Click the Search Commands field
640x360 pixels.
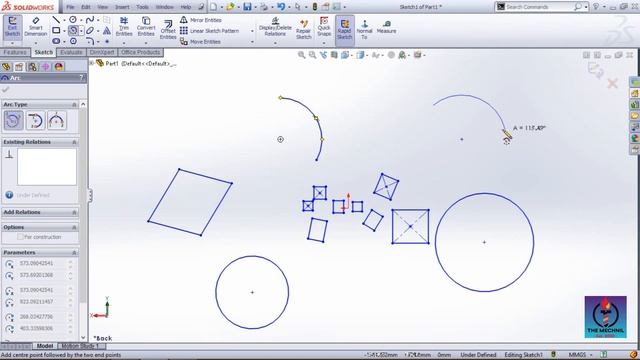pos(539,7)
